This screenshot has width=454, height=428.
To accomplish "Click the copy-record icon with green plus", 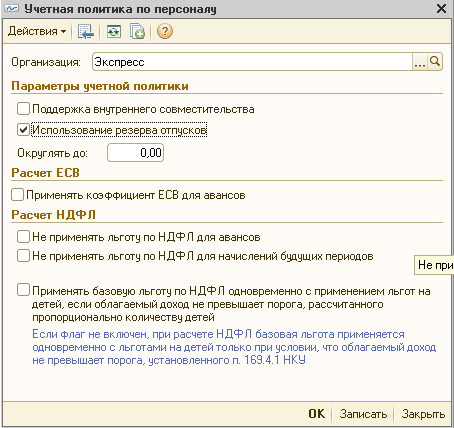I will (x=137, y=32).
